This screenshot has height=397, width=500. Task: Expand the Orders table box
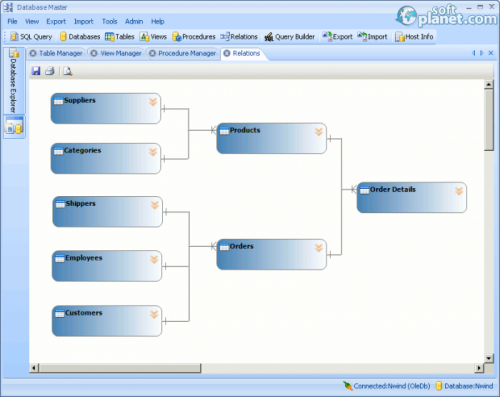tap(319, 248)
